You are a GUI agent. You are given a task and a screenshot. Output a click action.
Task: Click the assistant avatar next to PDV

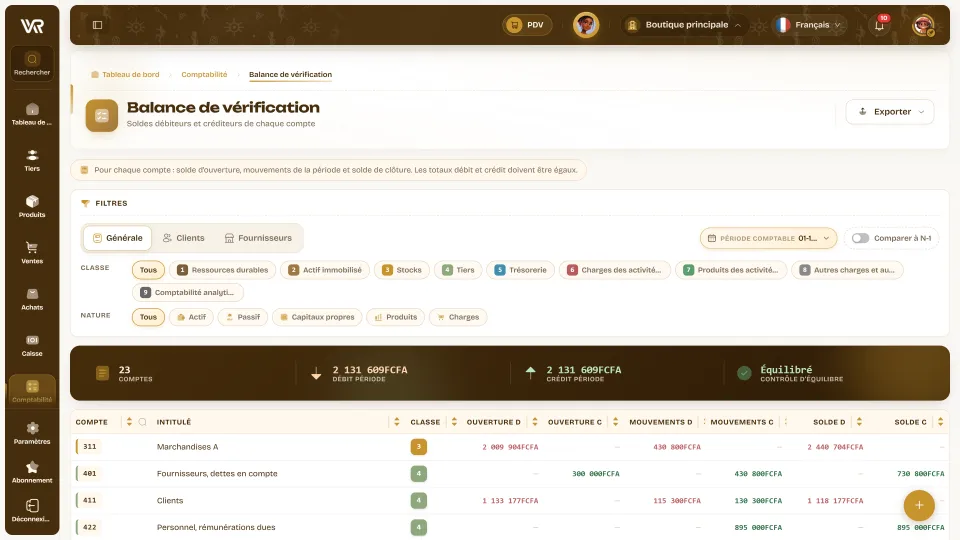click(586, 25)
